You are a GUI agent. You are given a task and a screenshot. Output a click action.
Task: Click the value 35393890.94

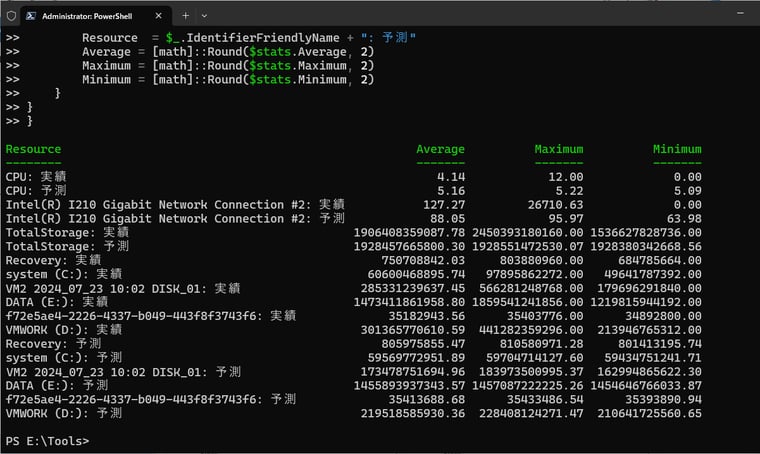[663, 400]
